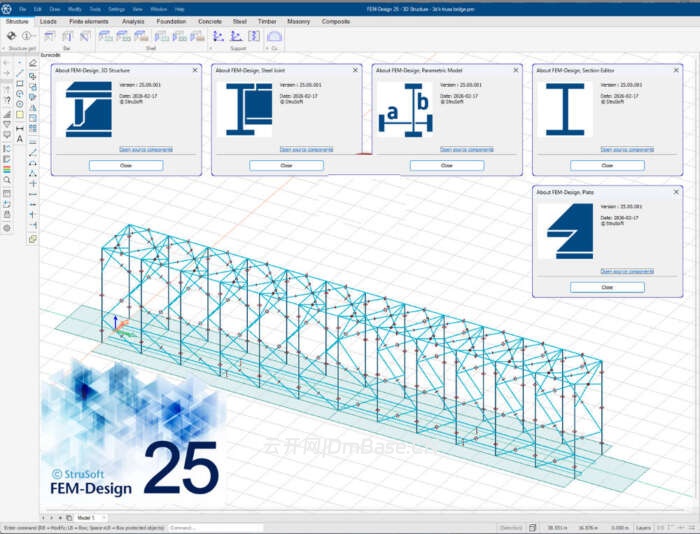Click the storey/structure grid globe icon
The image size is (700, 534).
tap(11, 36)
